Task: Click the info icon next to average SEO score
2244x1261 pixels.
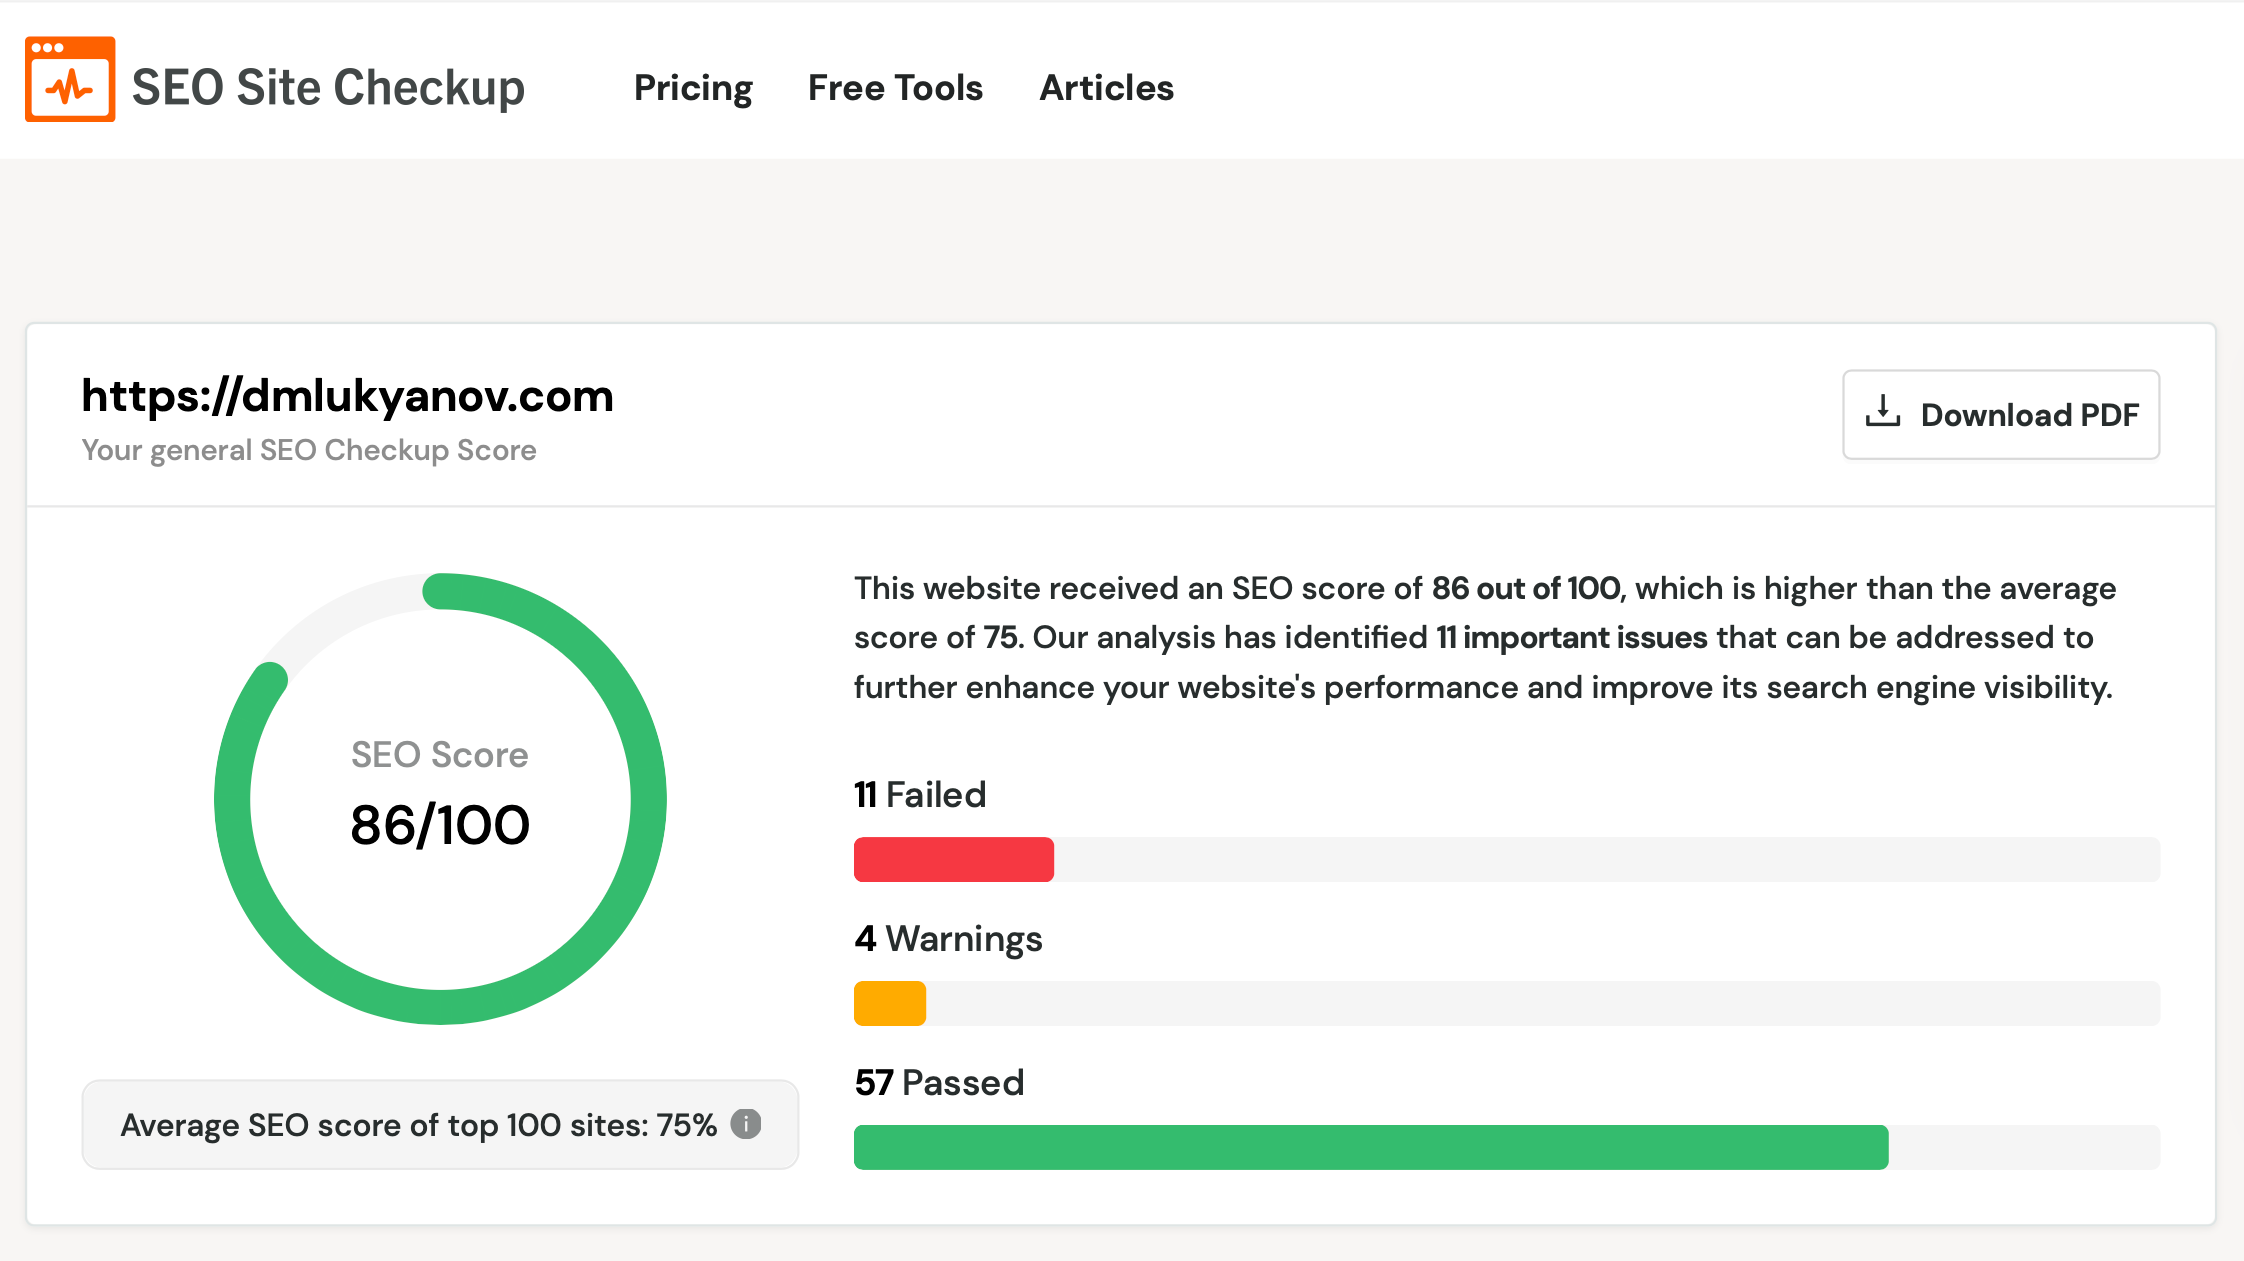Action: 746,1124
